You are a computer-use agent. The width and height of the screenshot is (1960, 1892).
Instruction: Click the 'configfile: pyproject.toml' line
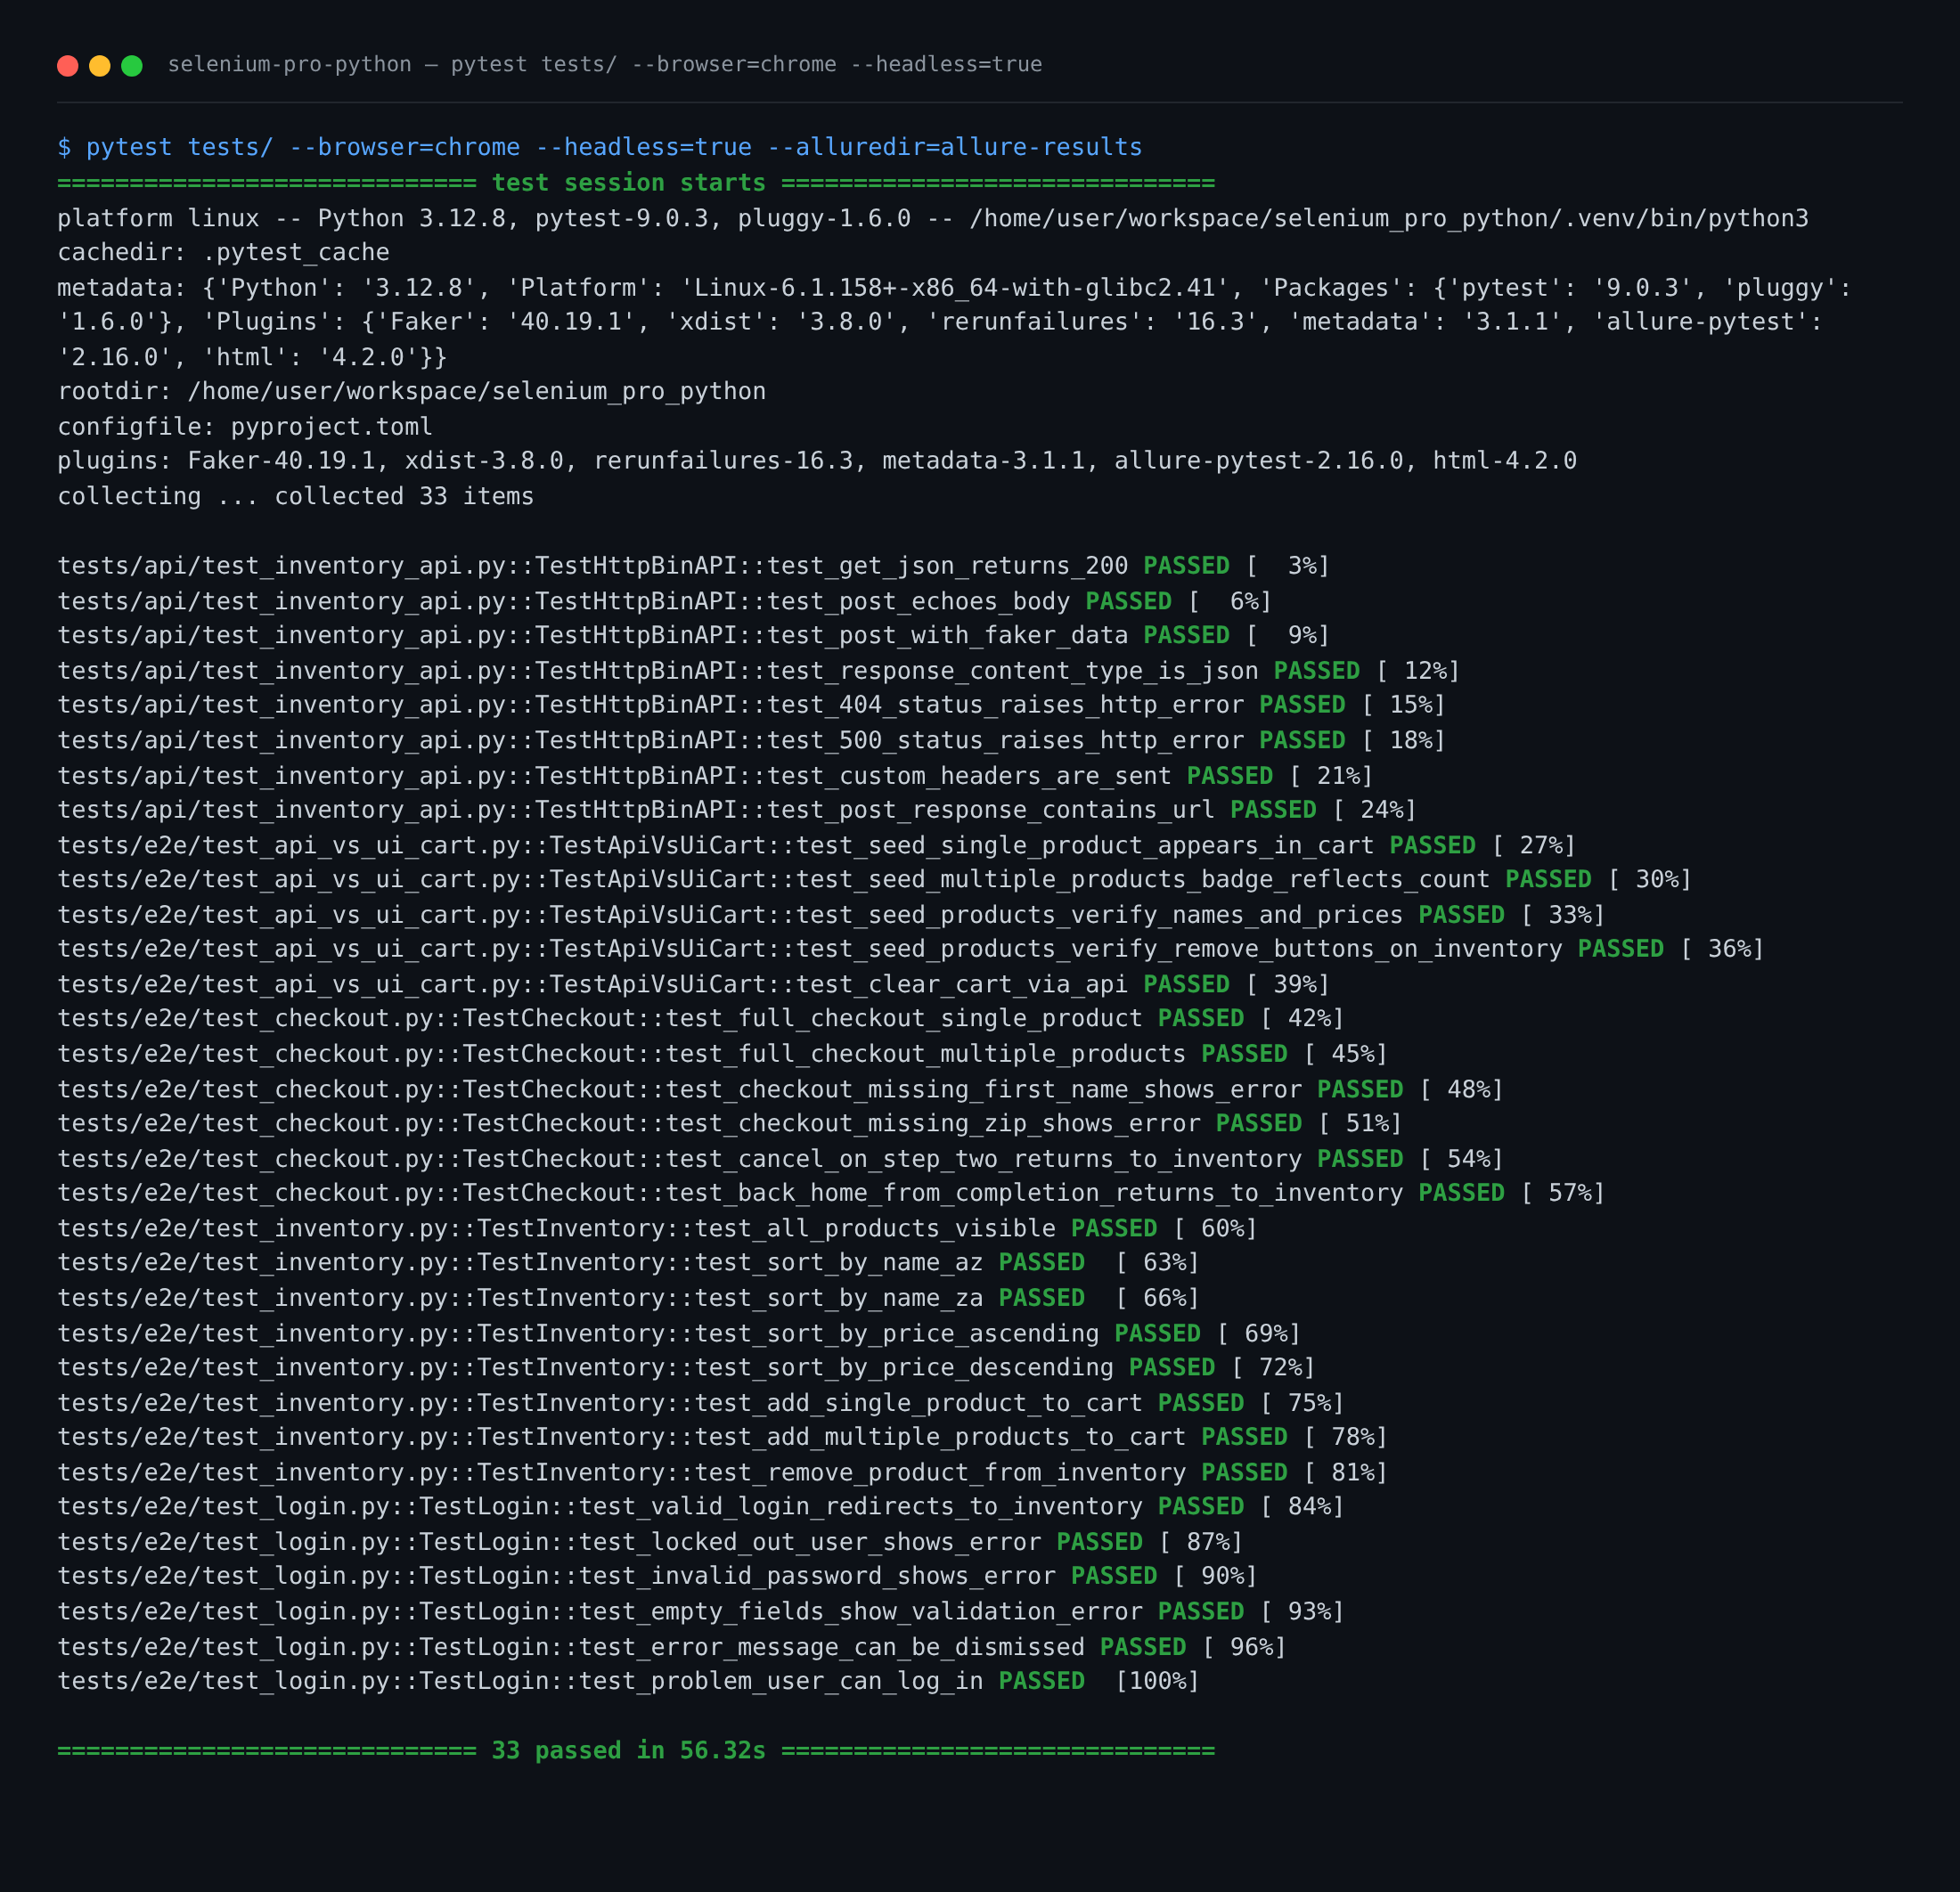click(245, 427)
